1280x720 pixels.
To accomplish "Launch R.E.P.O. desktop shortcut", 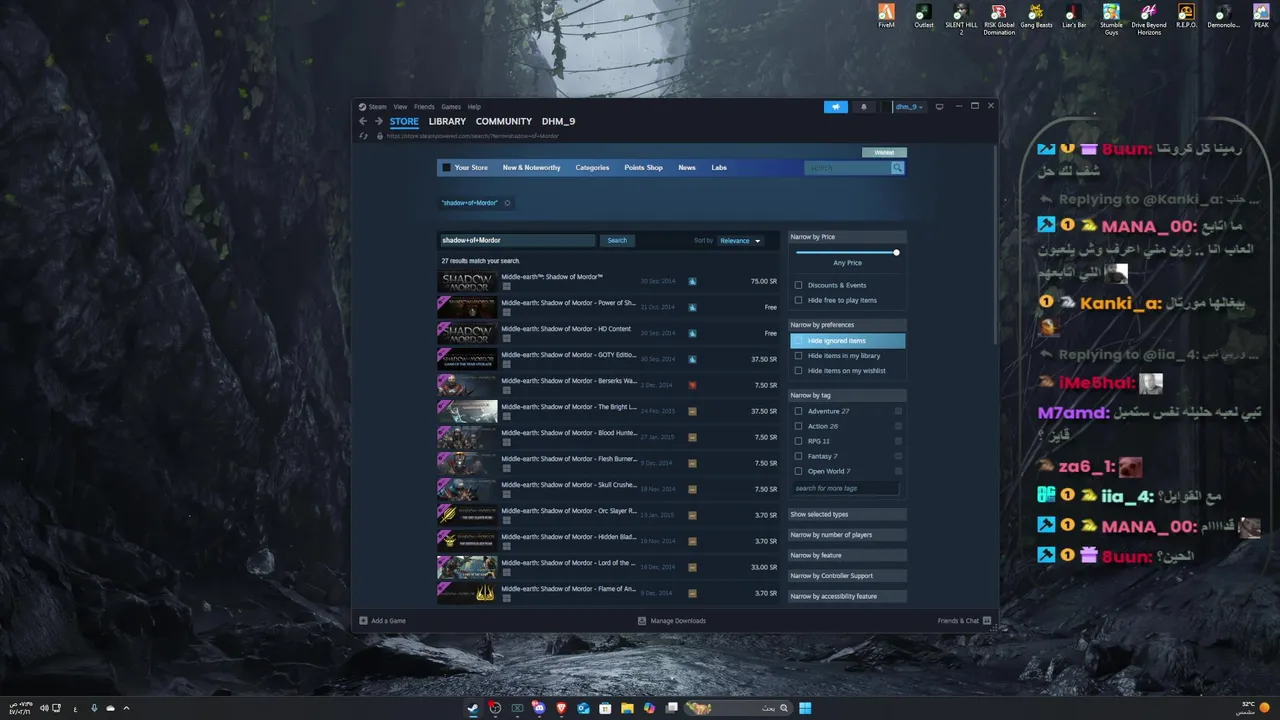I will (1186, 16).
